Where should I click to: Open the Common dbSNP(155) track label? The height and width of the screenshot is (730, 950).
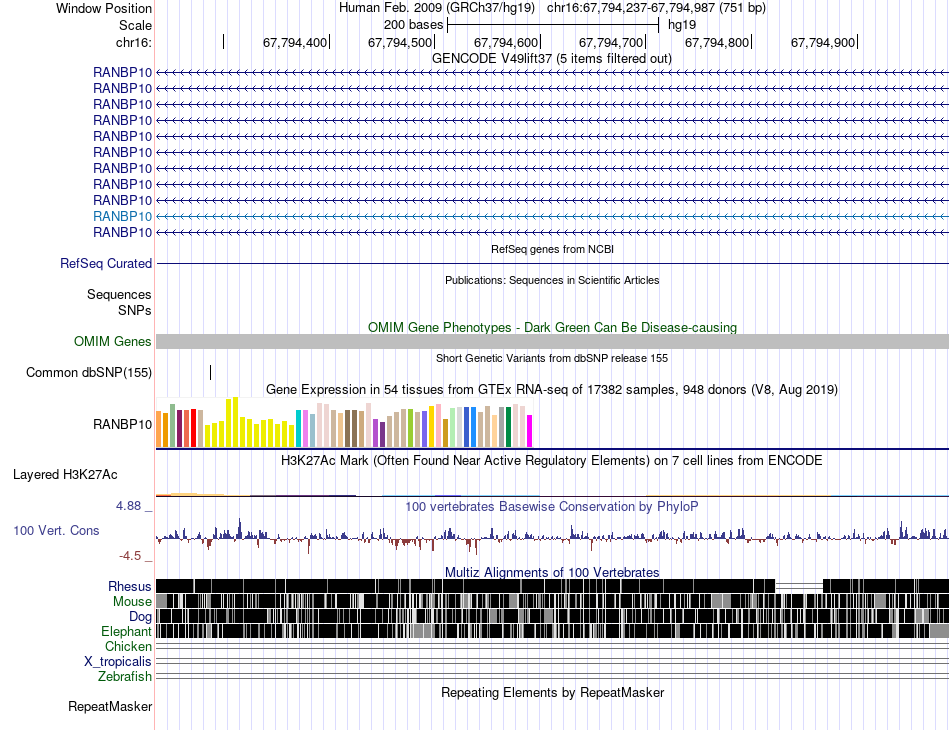click(x=89, y=373)
